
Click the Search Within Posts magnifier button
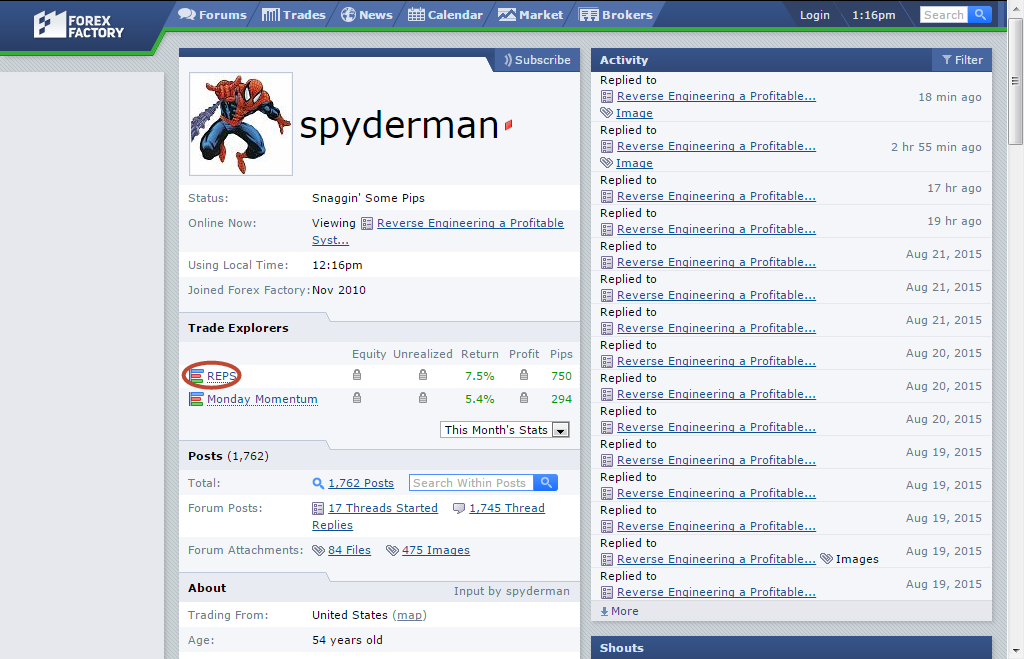[546, 483]
